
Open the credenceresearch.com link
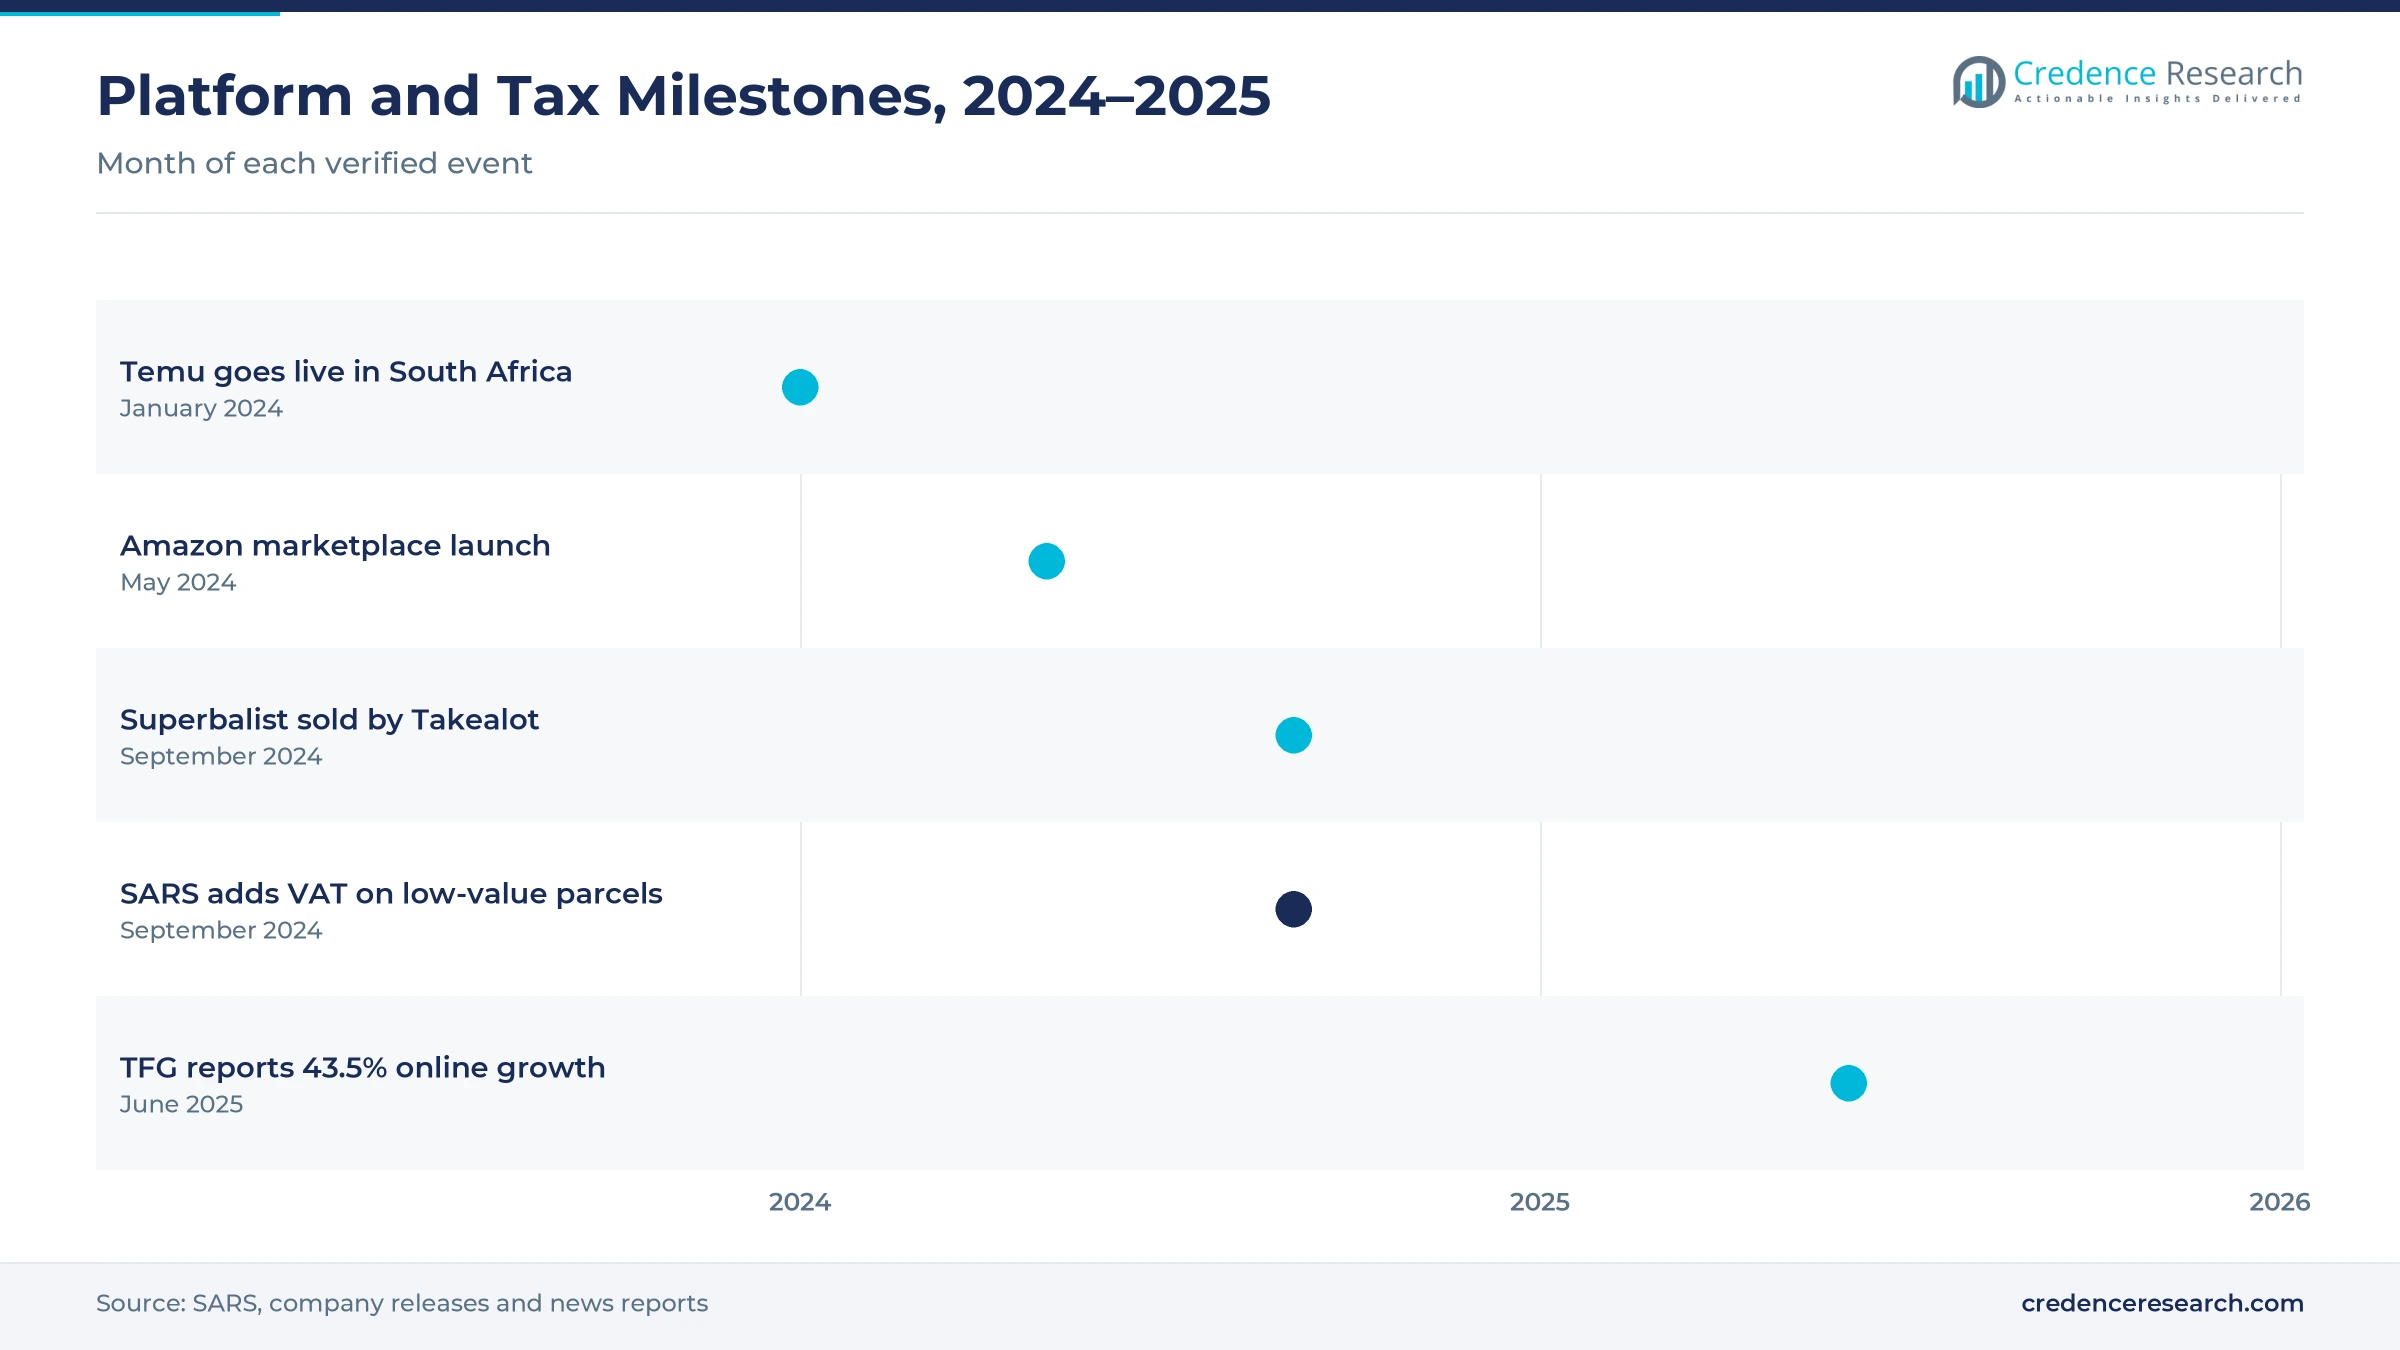pyautogui.click(x=2162, y=1303)
